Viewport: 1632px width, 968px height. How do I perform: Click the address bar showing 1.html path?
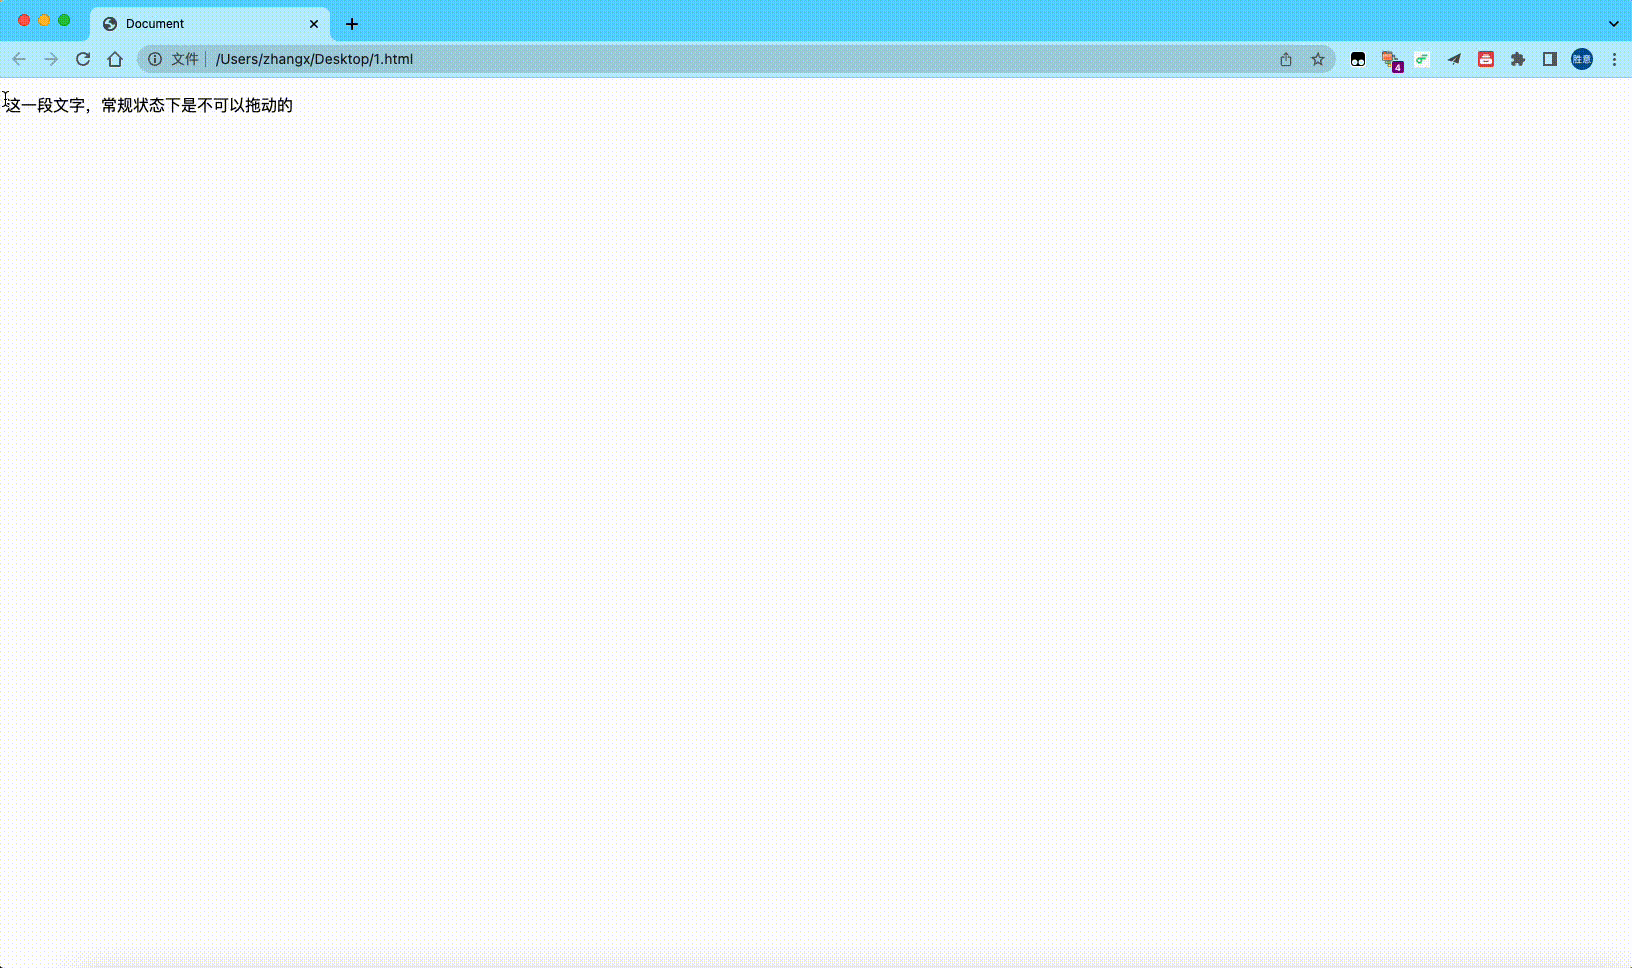[x=700, y=59]
